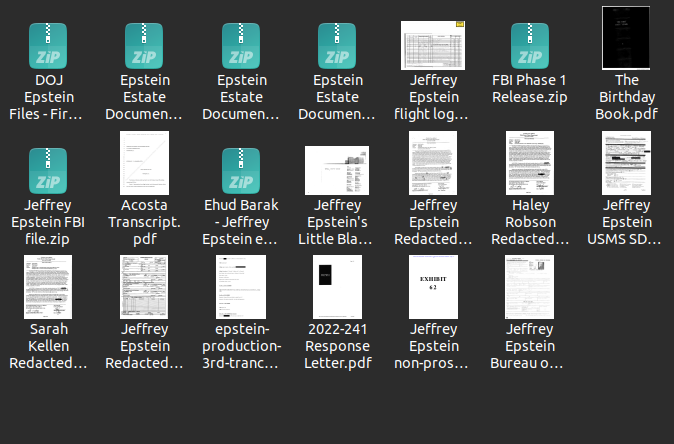
Task: Select the Jeffrey Epstein FBI file.zip icon
Action: point(48,171)
